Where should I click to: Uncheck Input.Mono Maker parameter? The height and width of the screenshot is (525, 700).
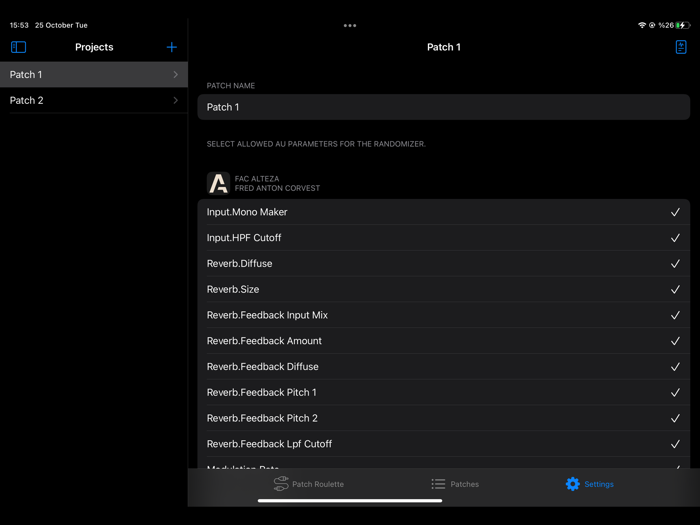[x=675, y=212]
